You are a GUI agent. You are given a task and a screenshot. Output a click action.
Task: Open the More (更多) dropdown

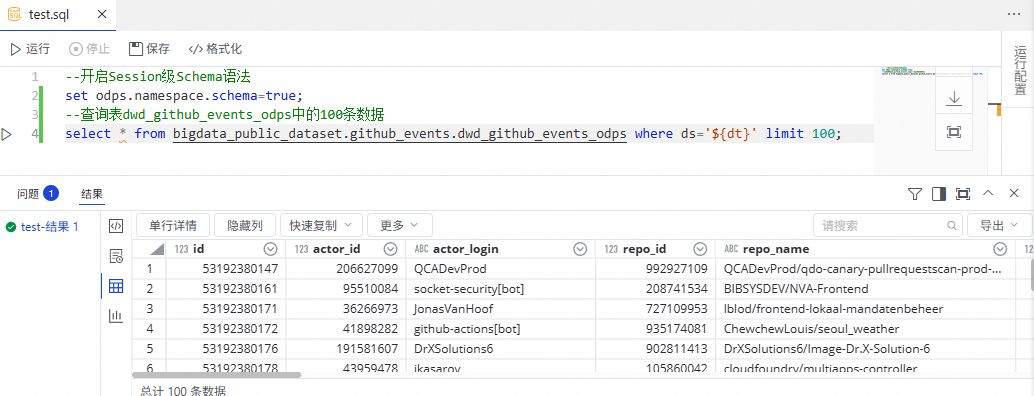pyautogui.click(x=400, y=225)
